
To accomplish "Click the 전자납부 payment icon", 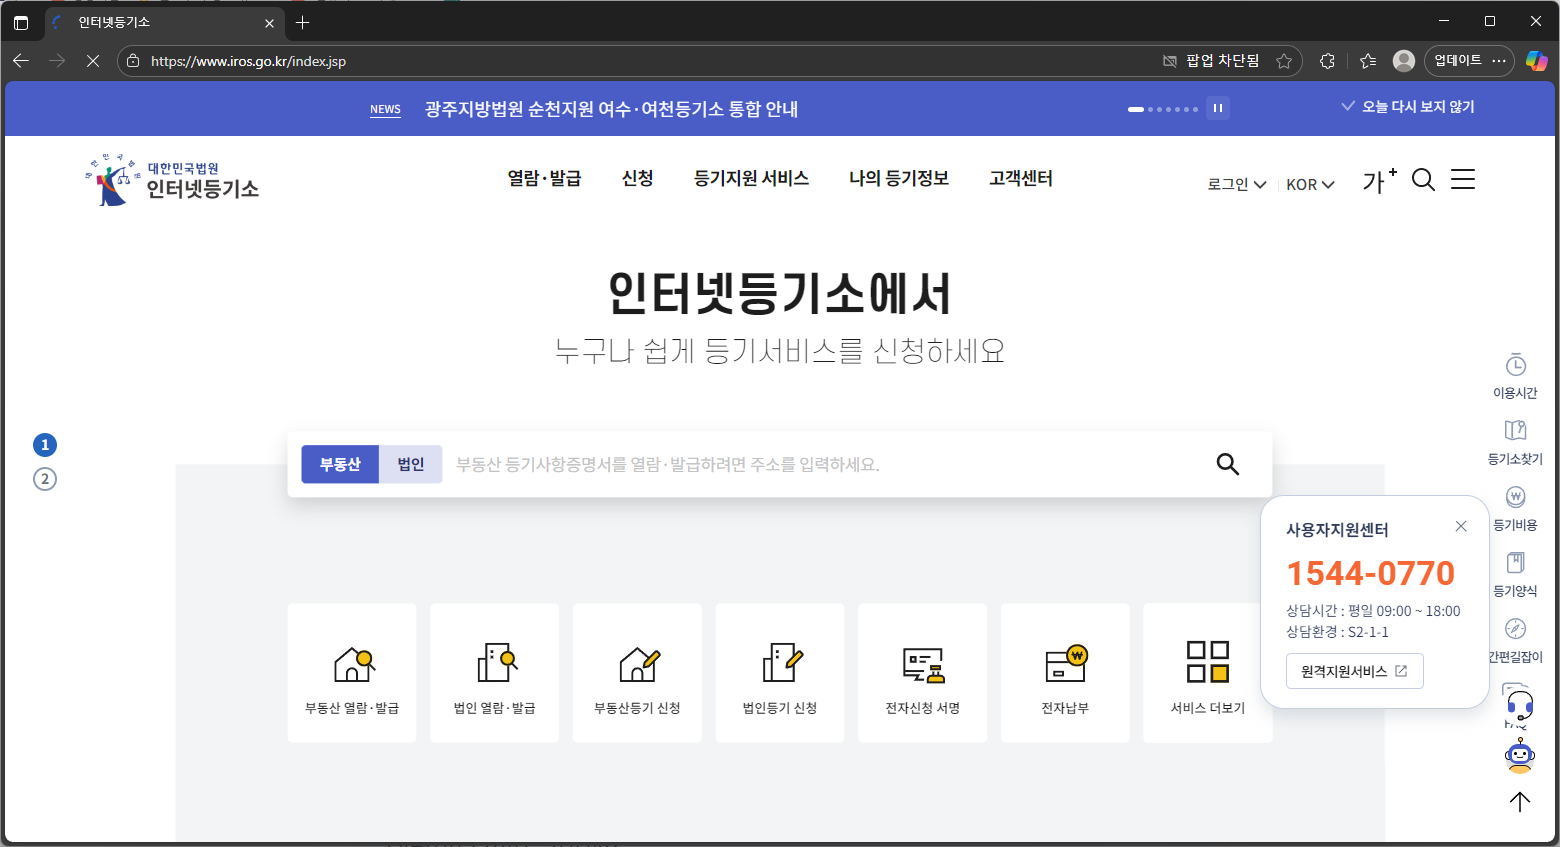I will click(1064, 672).
